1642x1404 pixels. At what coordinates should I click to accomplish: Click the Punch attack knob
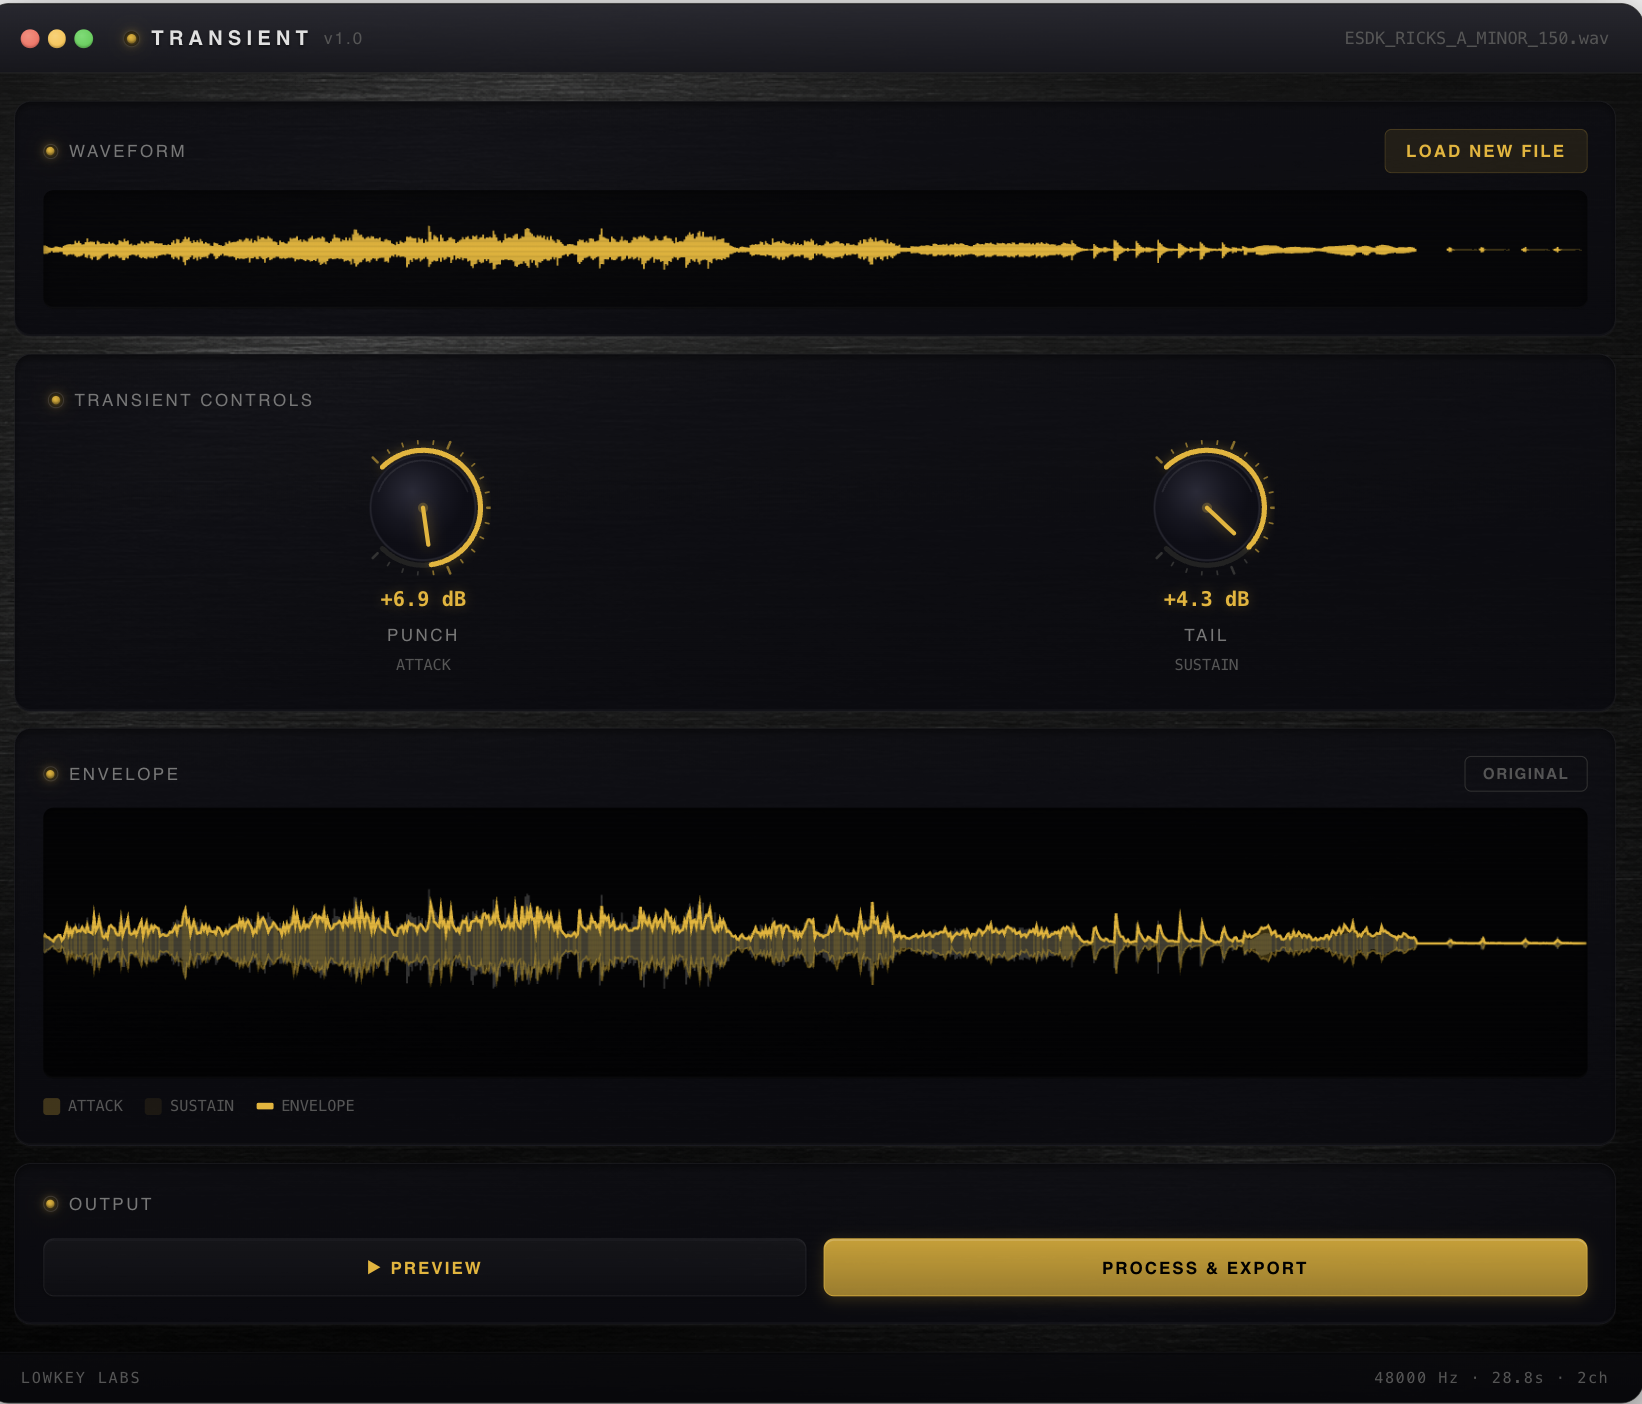pyautogui.click(x=425, y=509)
